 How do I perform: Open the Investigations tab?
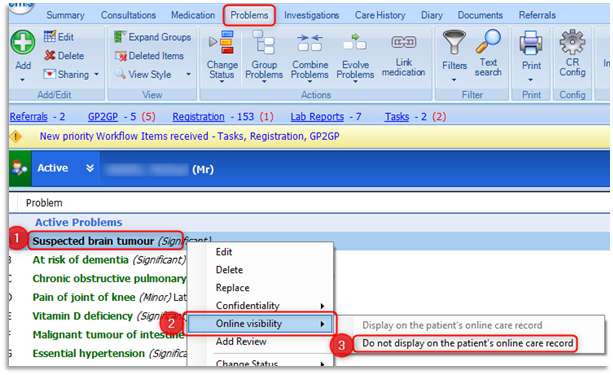tap(312, 15)
